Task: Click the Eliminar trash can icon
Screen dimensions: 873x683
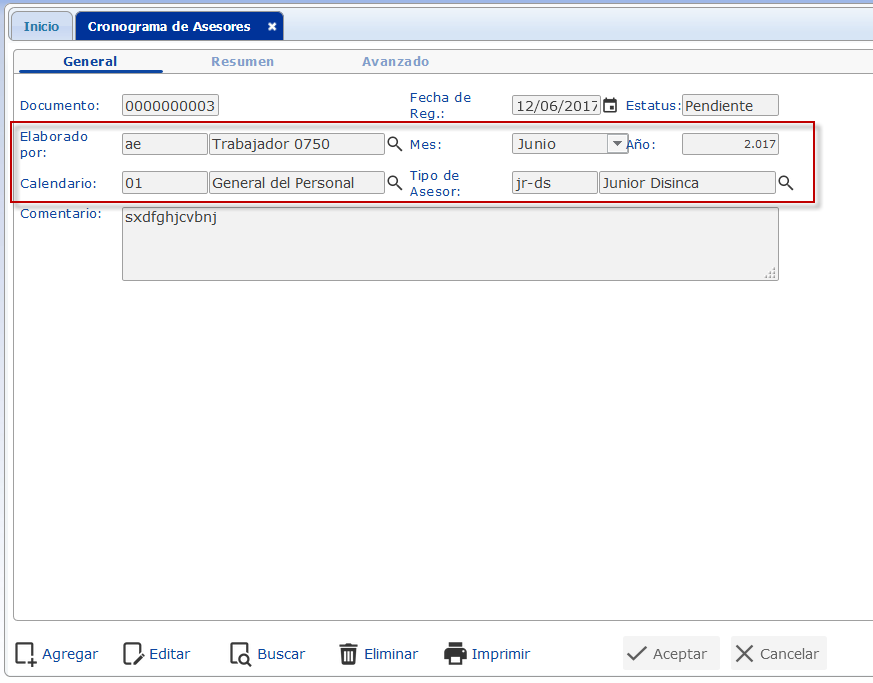Action: pos(348,654)
